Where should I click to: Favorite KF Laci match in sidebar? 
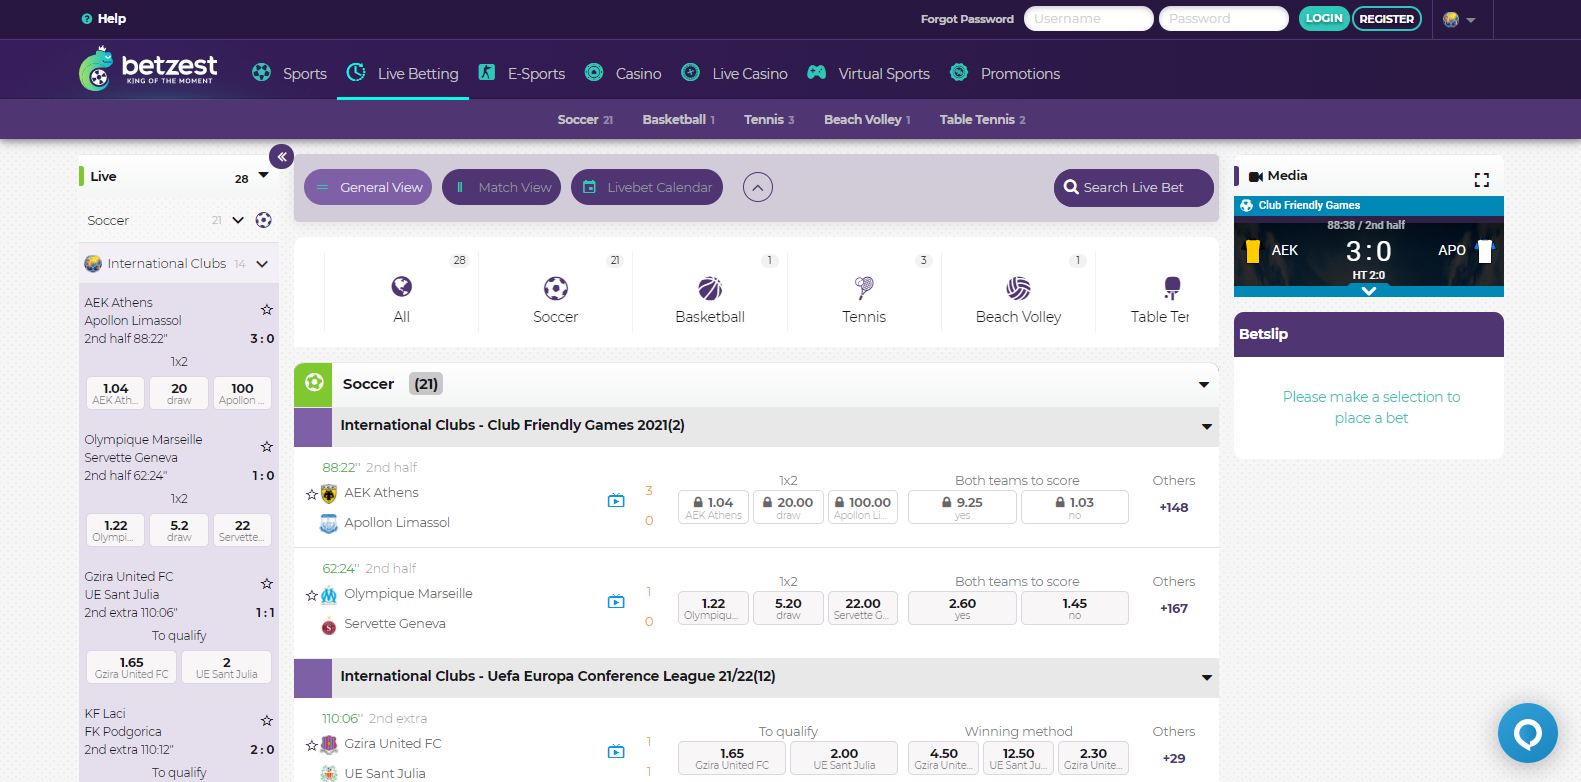coord(267,721)
